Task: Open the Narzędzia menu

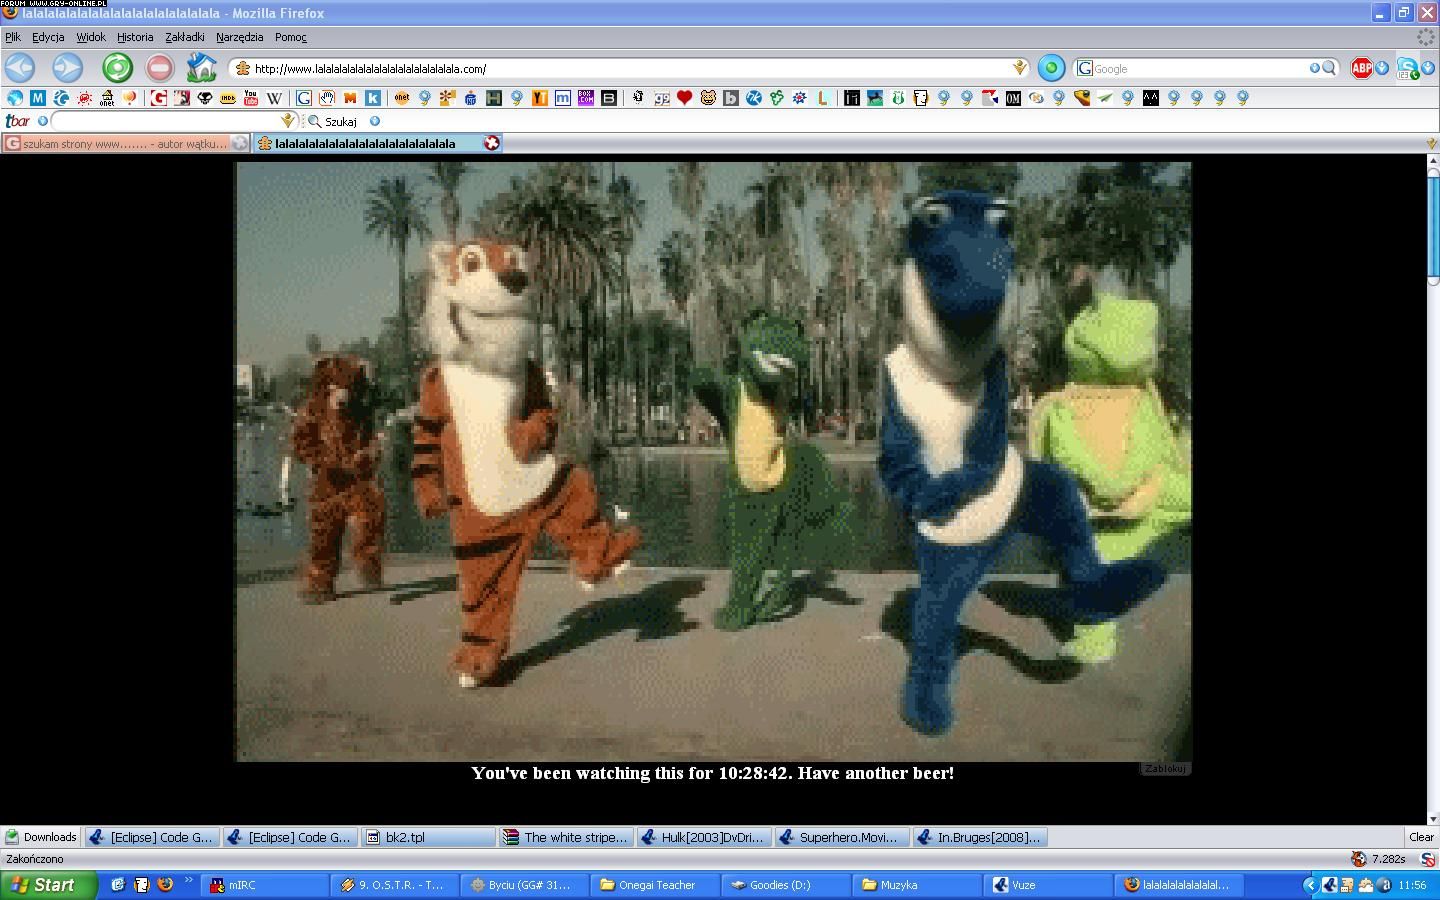Action: 239,37
